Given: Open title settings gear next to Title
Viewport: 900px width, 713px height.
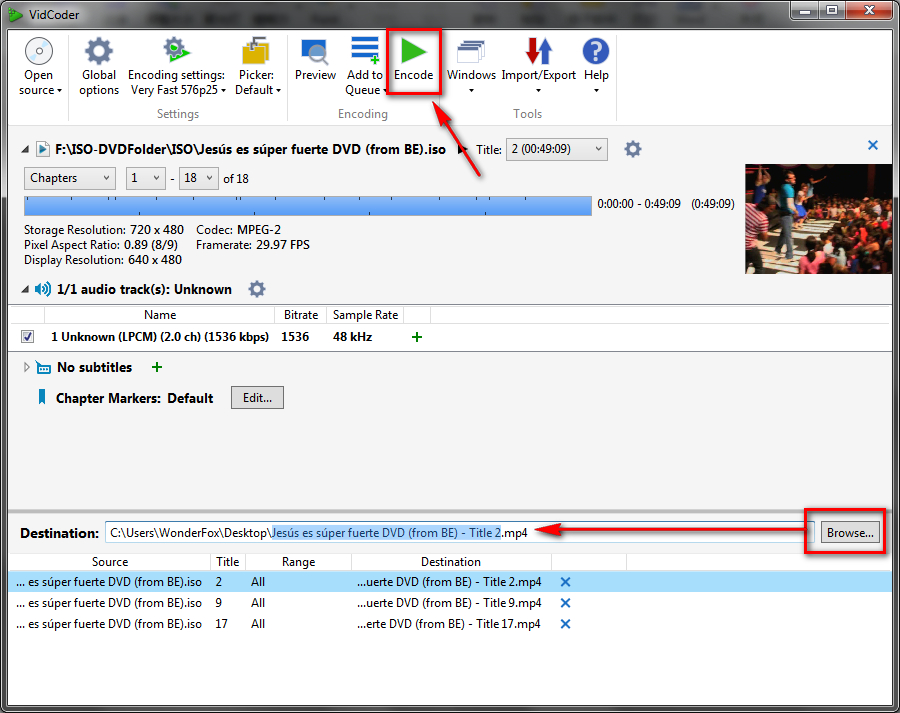Looking at the screenshot, I should tap(633, 149).
